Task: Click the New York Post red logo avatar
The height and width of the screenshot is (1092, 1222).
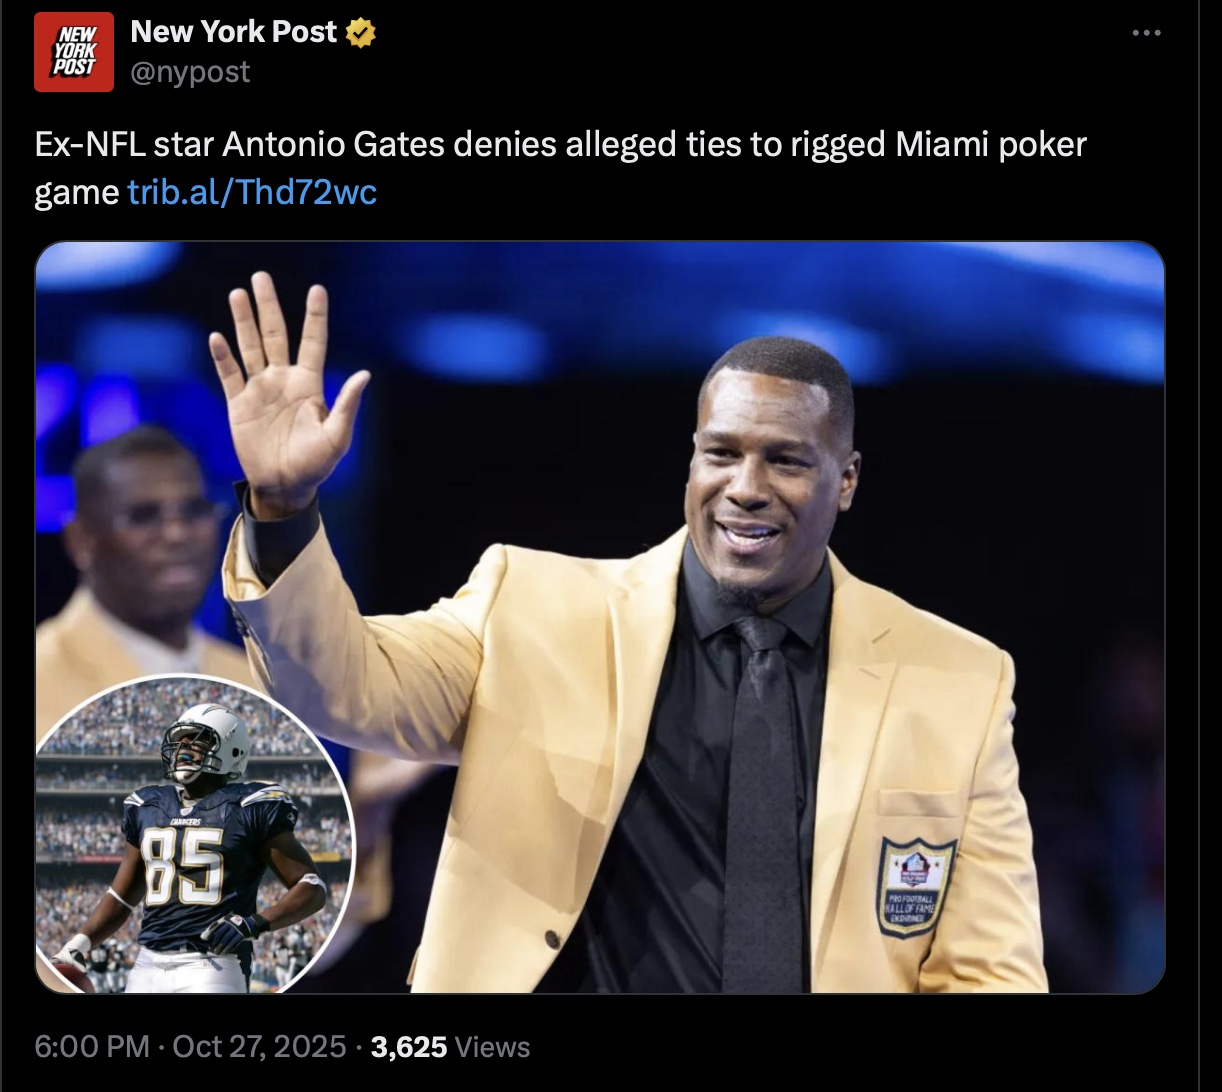Action: pyautogui.click(x=74, y=53)
